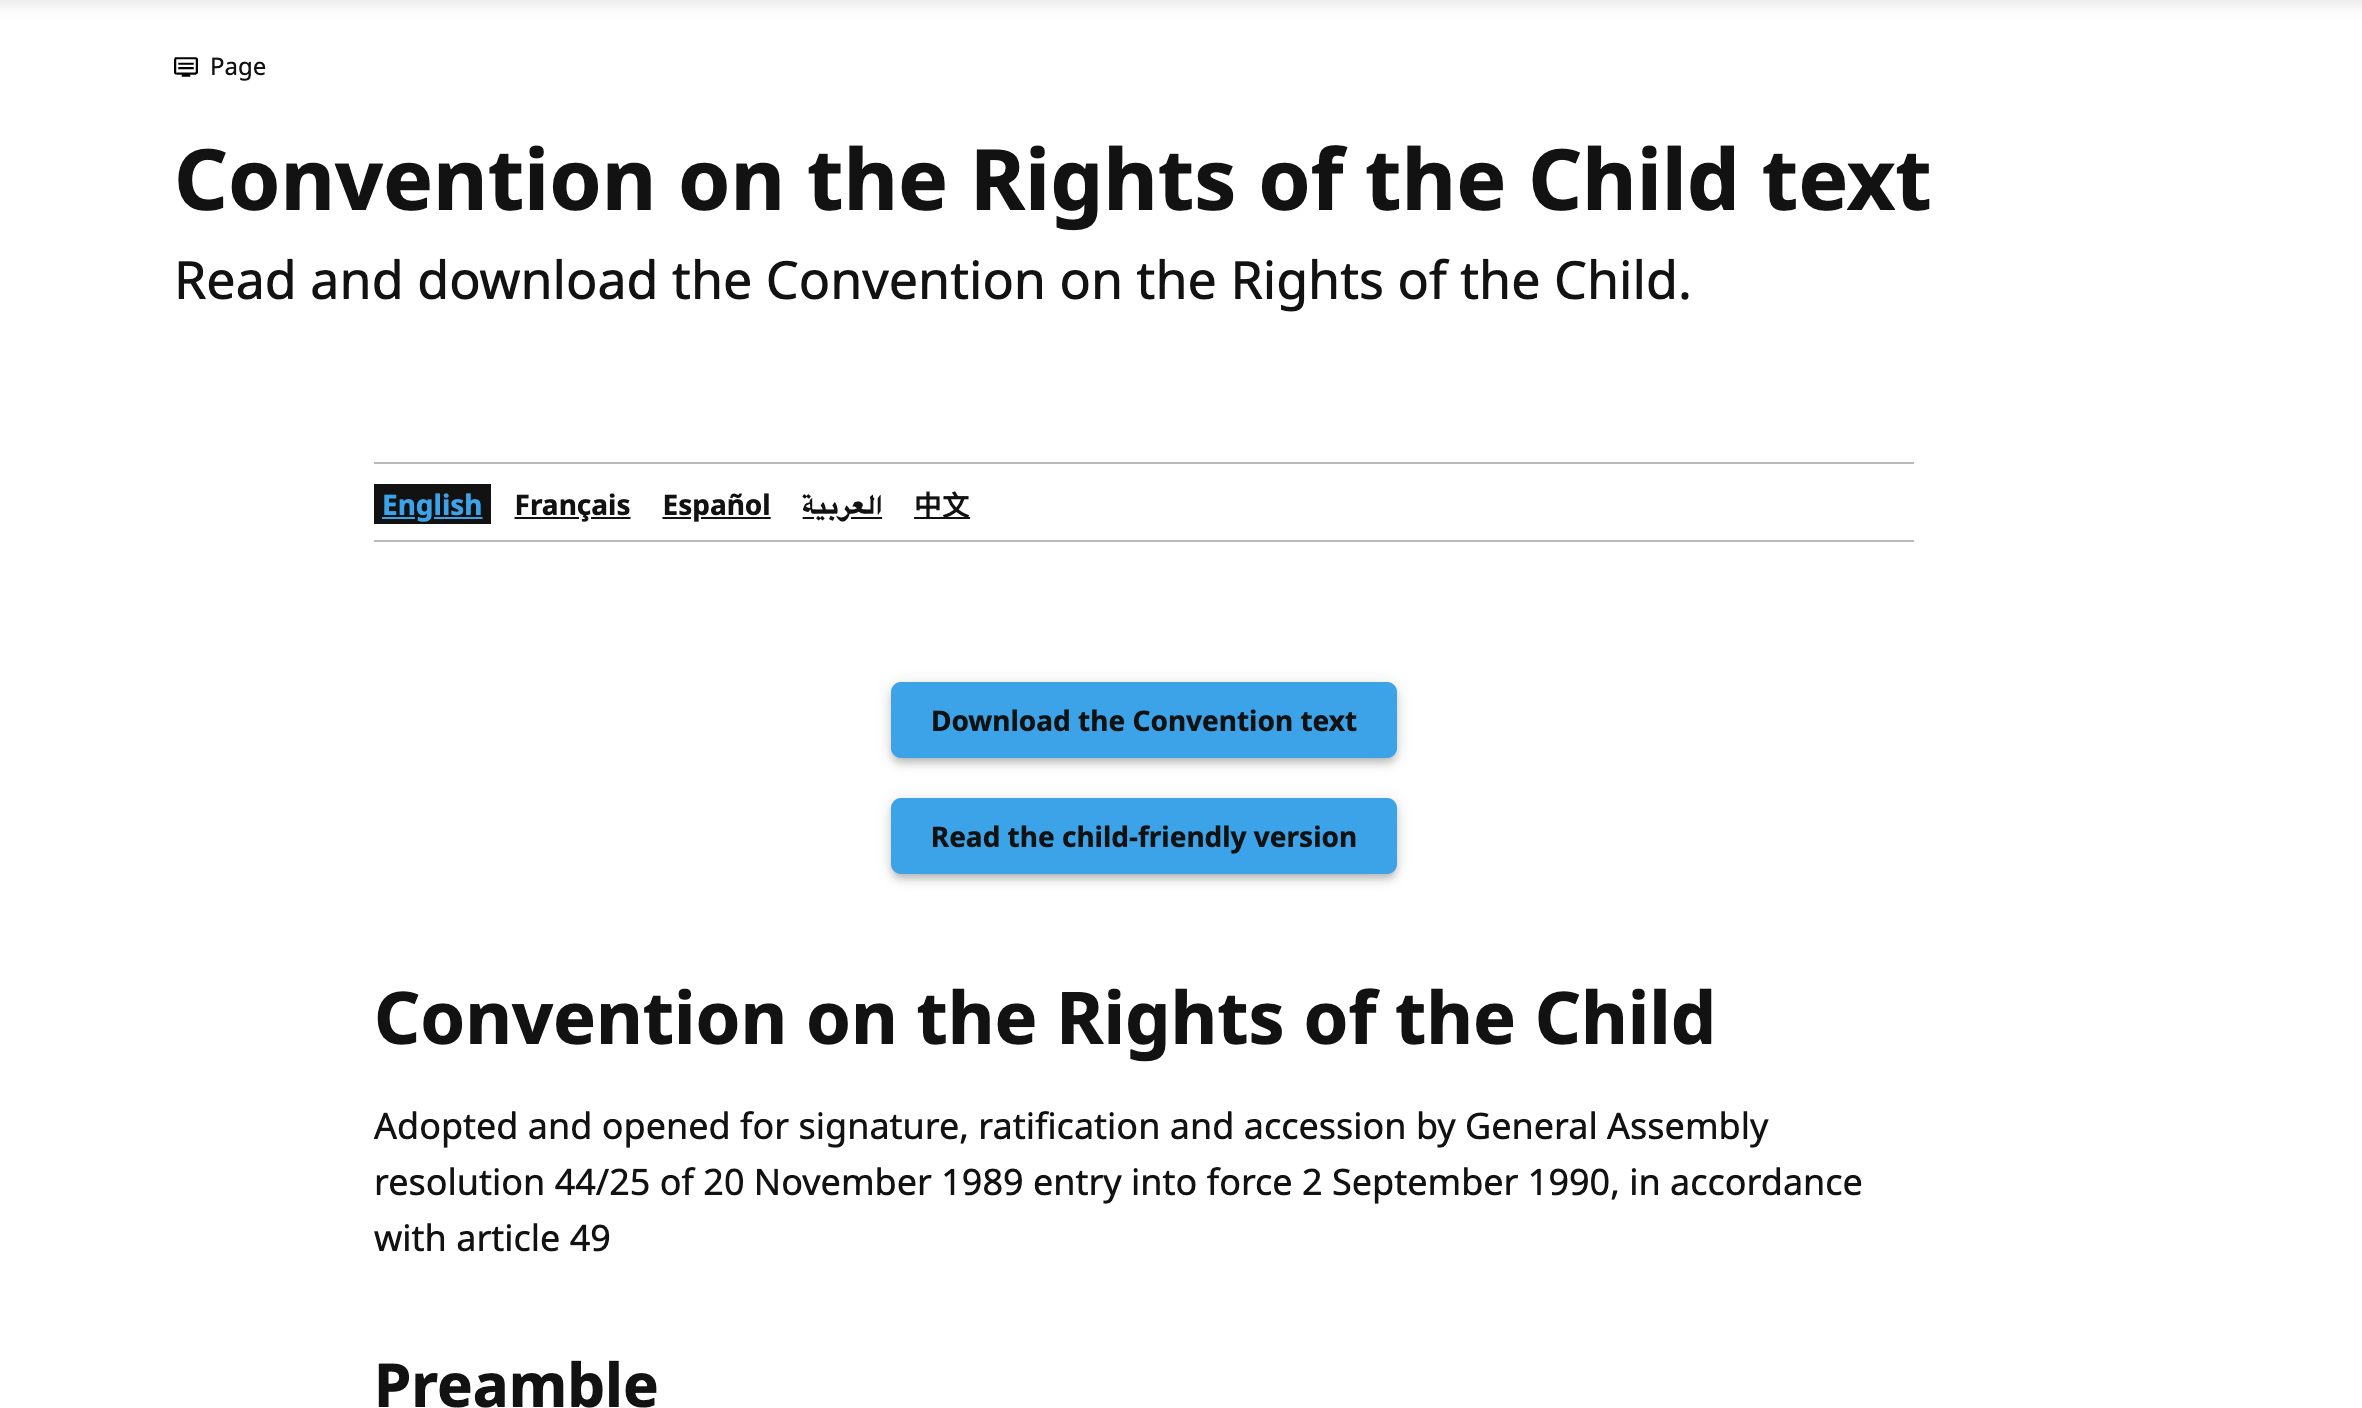Viewport: 2362px width, 1408px height.
Task: Click the 'Preamble' heading
Action: point(516,1384)
